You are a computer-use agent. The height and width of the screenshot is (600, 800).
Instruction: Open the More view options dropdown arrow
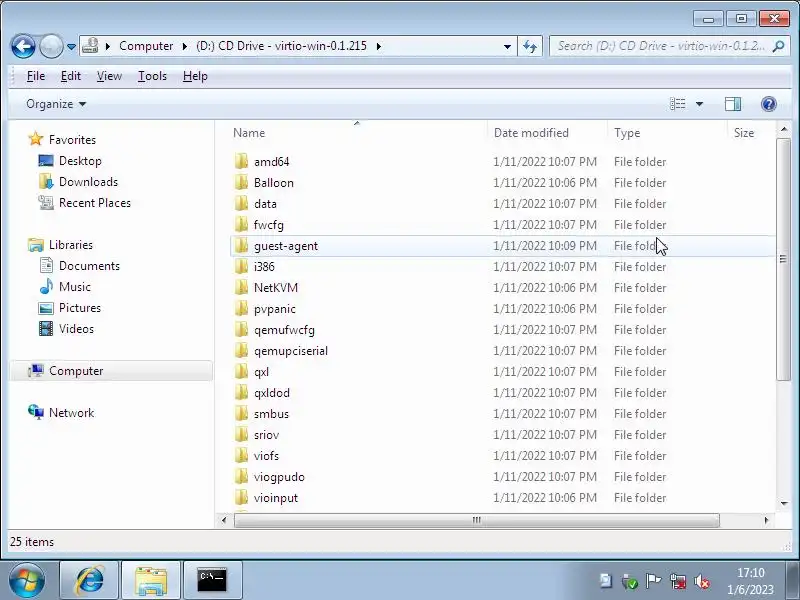[699, 104]
